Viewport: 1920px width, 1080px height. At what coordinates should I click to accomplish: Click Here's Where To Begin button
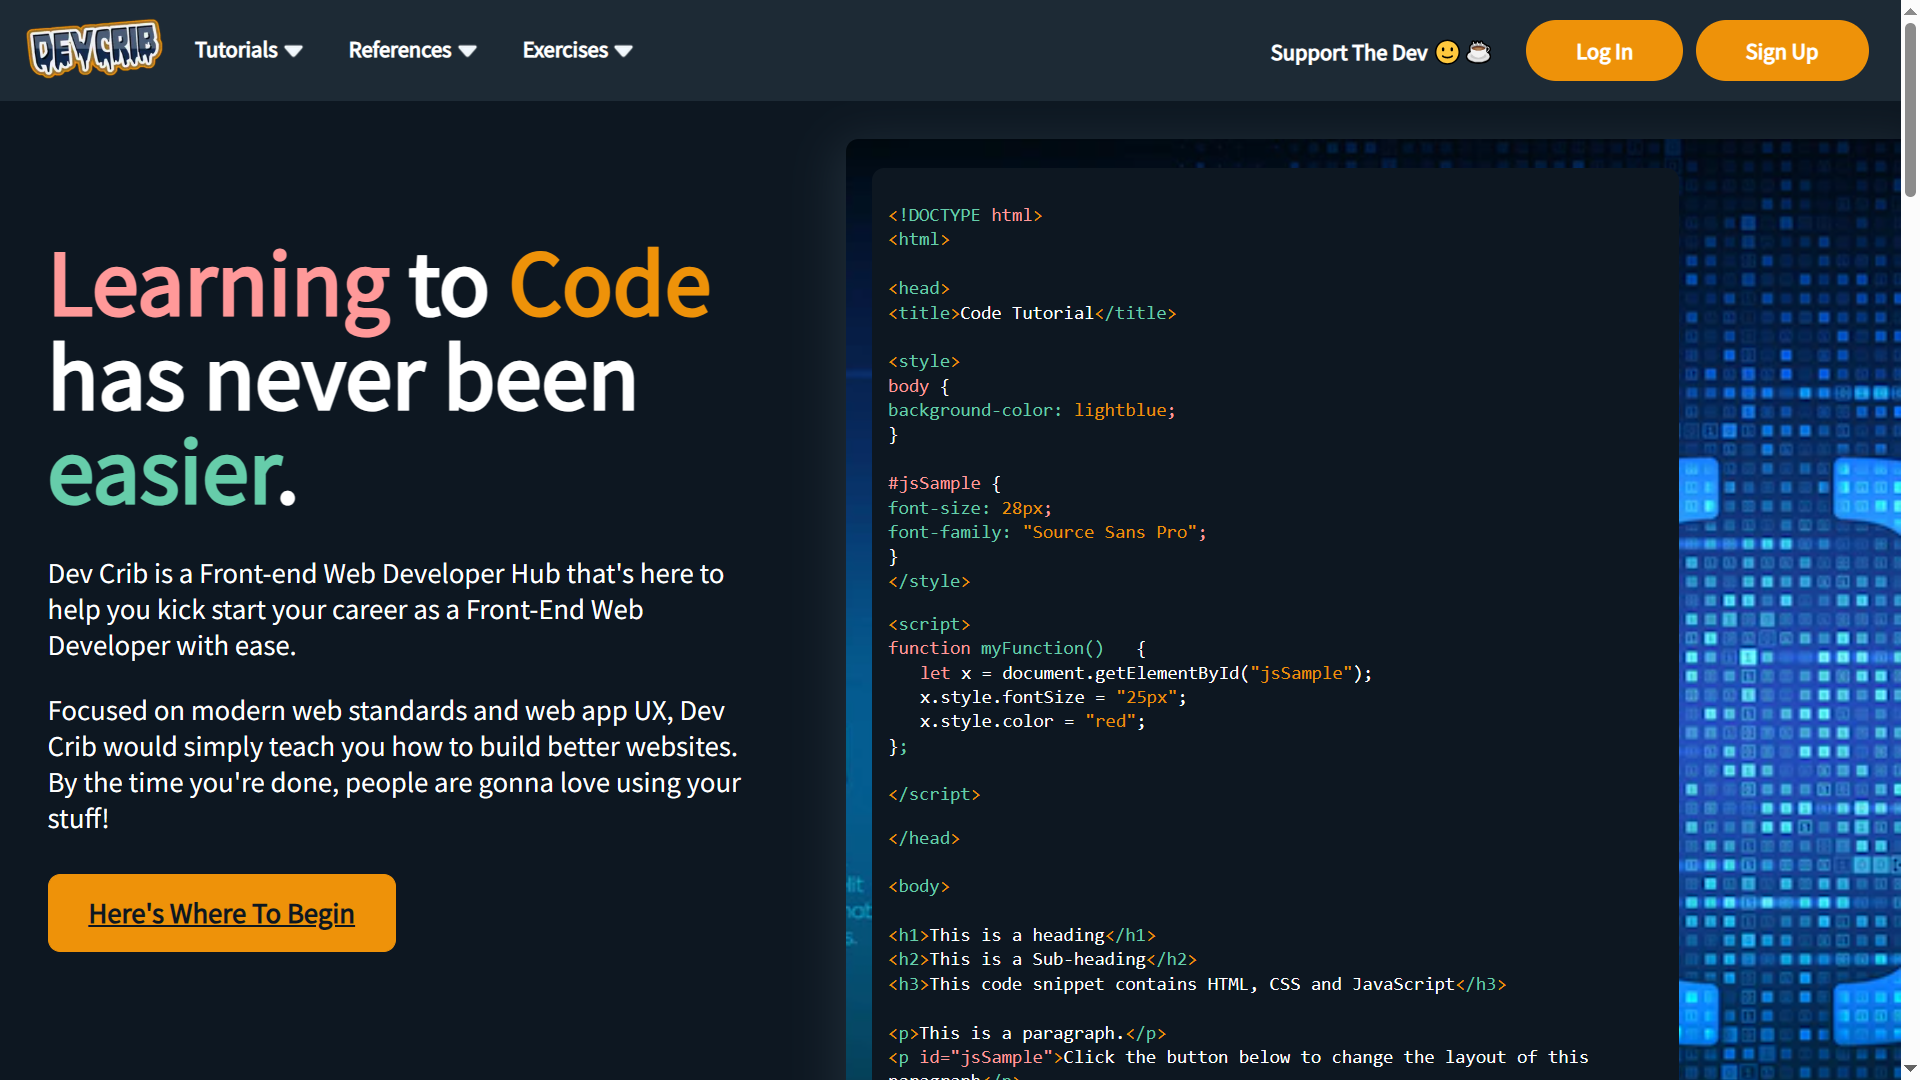coord(222,913)
